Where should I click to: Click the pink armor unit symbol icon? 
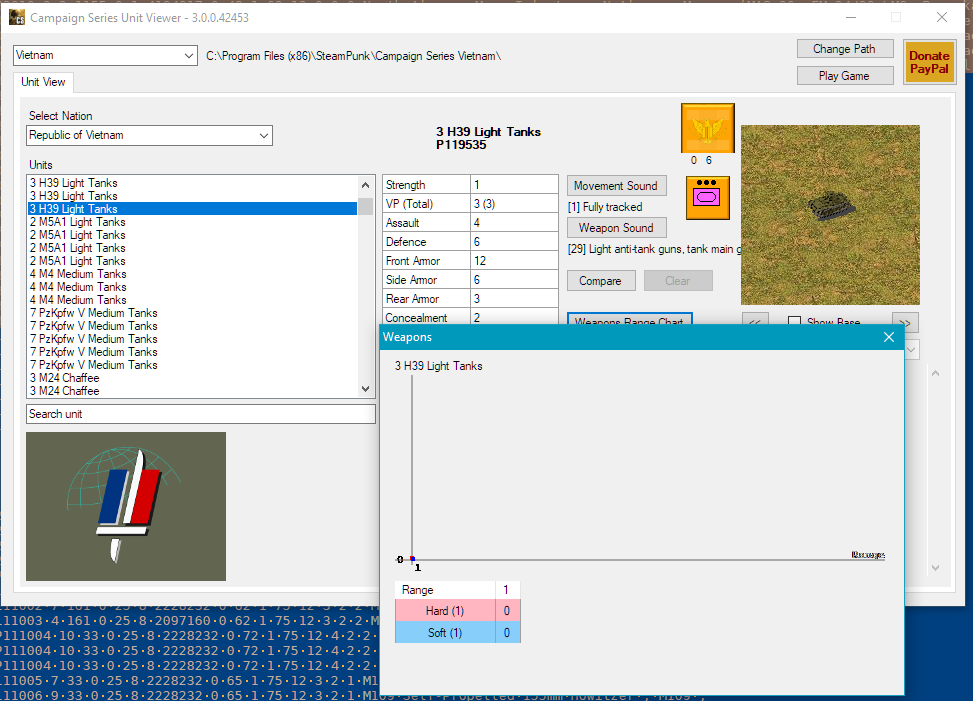click(707, 198)
